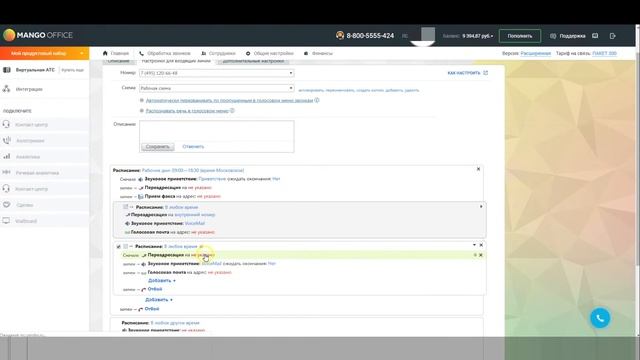Click the Отменить link
Screen dimensions: 640x360
point(193,147)
